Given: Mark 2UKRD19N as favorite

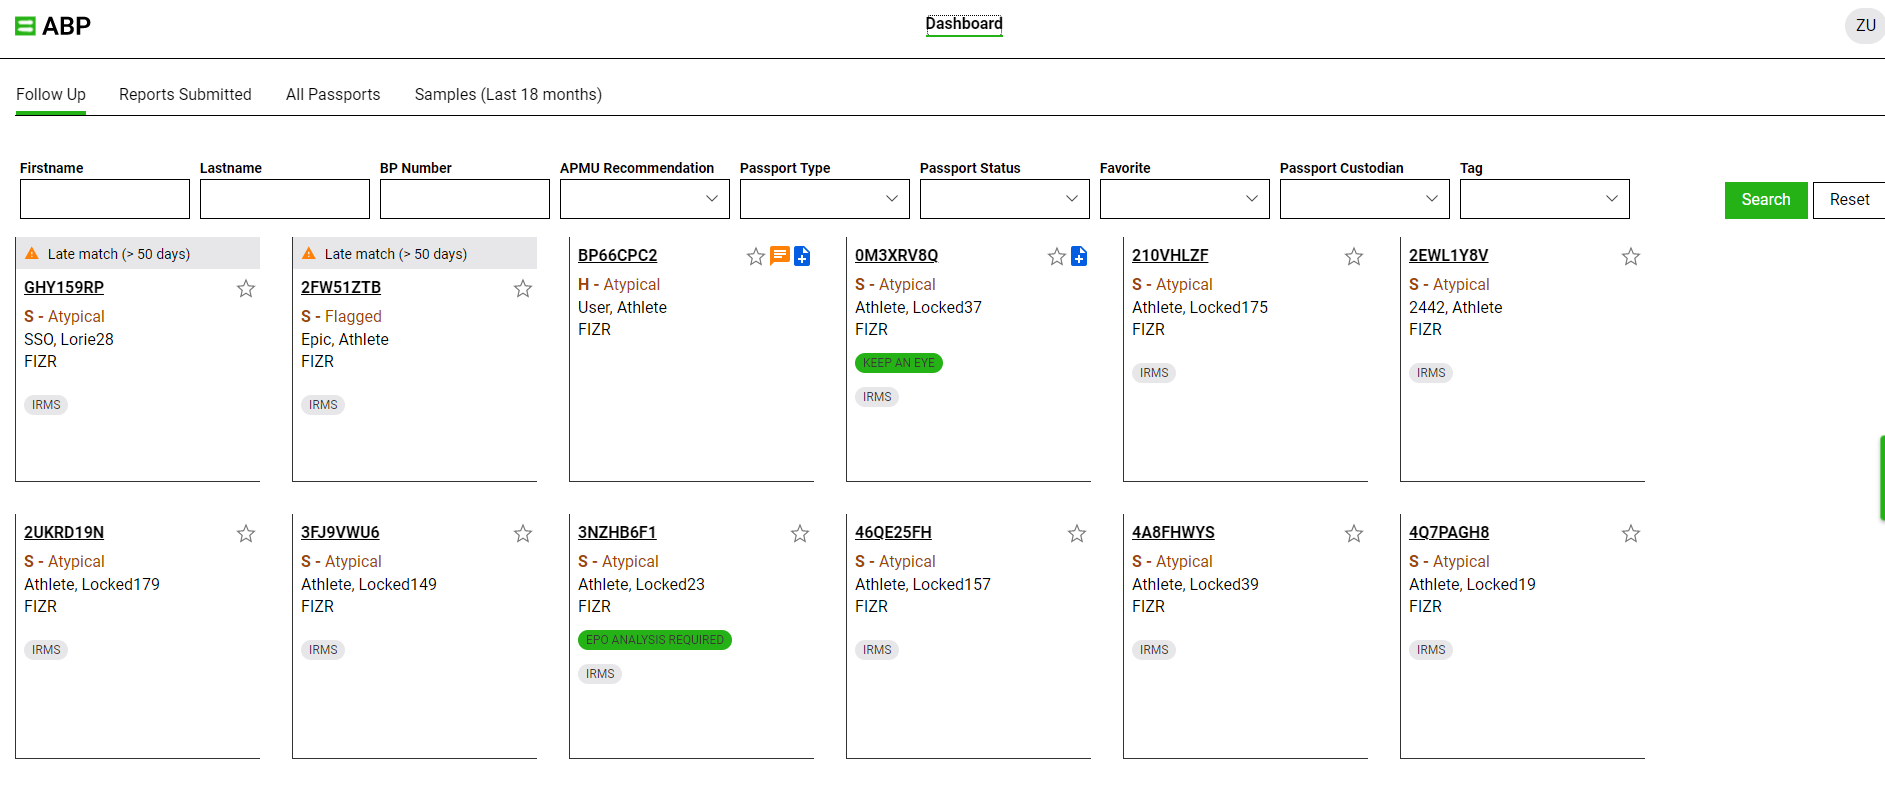Looking at the screenshot, I should 246,534.
